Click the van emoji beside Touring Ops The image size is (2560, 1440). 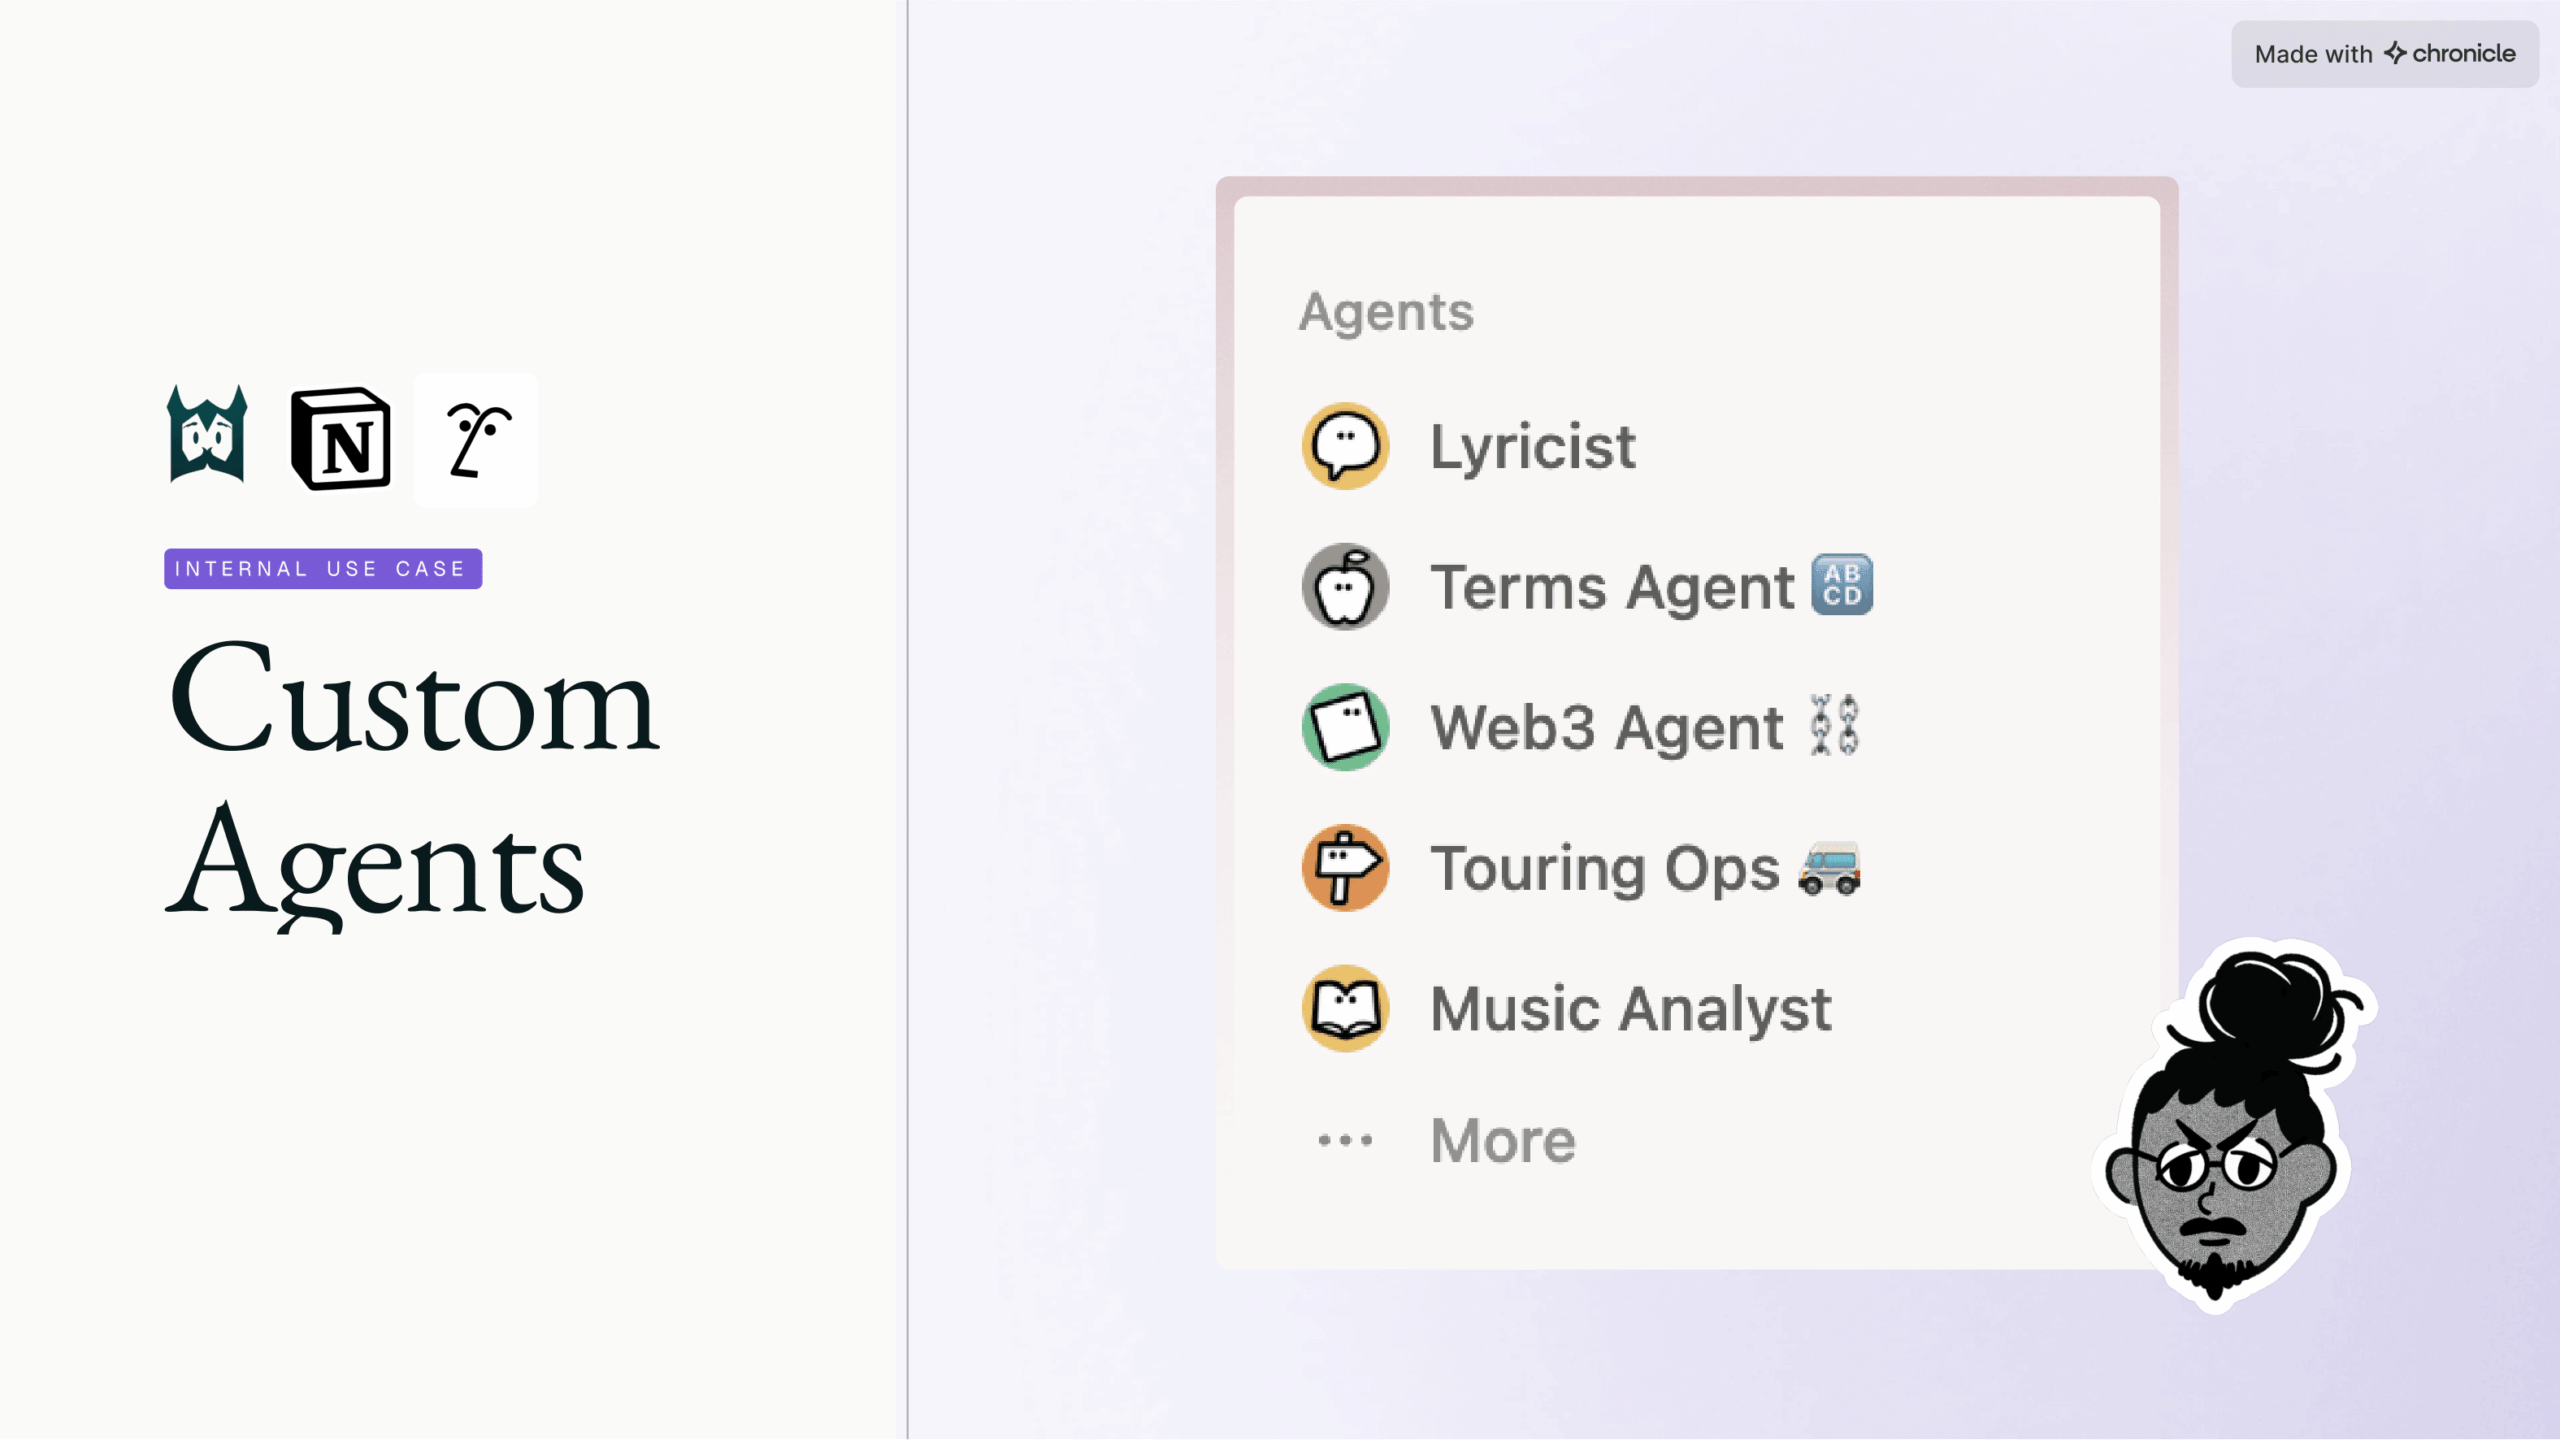point(1830,867)
